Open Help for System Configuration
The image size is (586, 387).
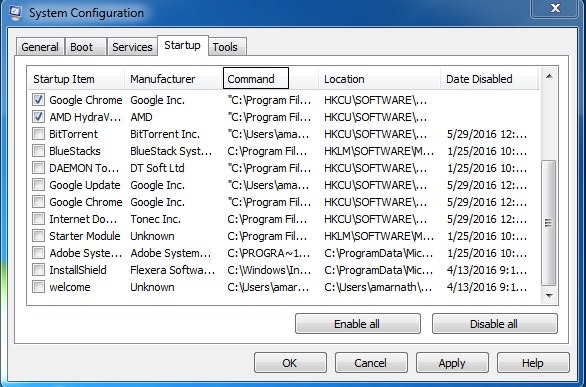pos(533,363)
